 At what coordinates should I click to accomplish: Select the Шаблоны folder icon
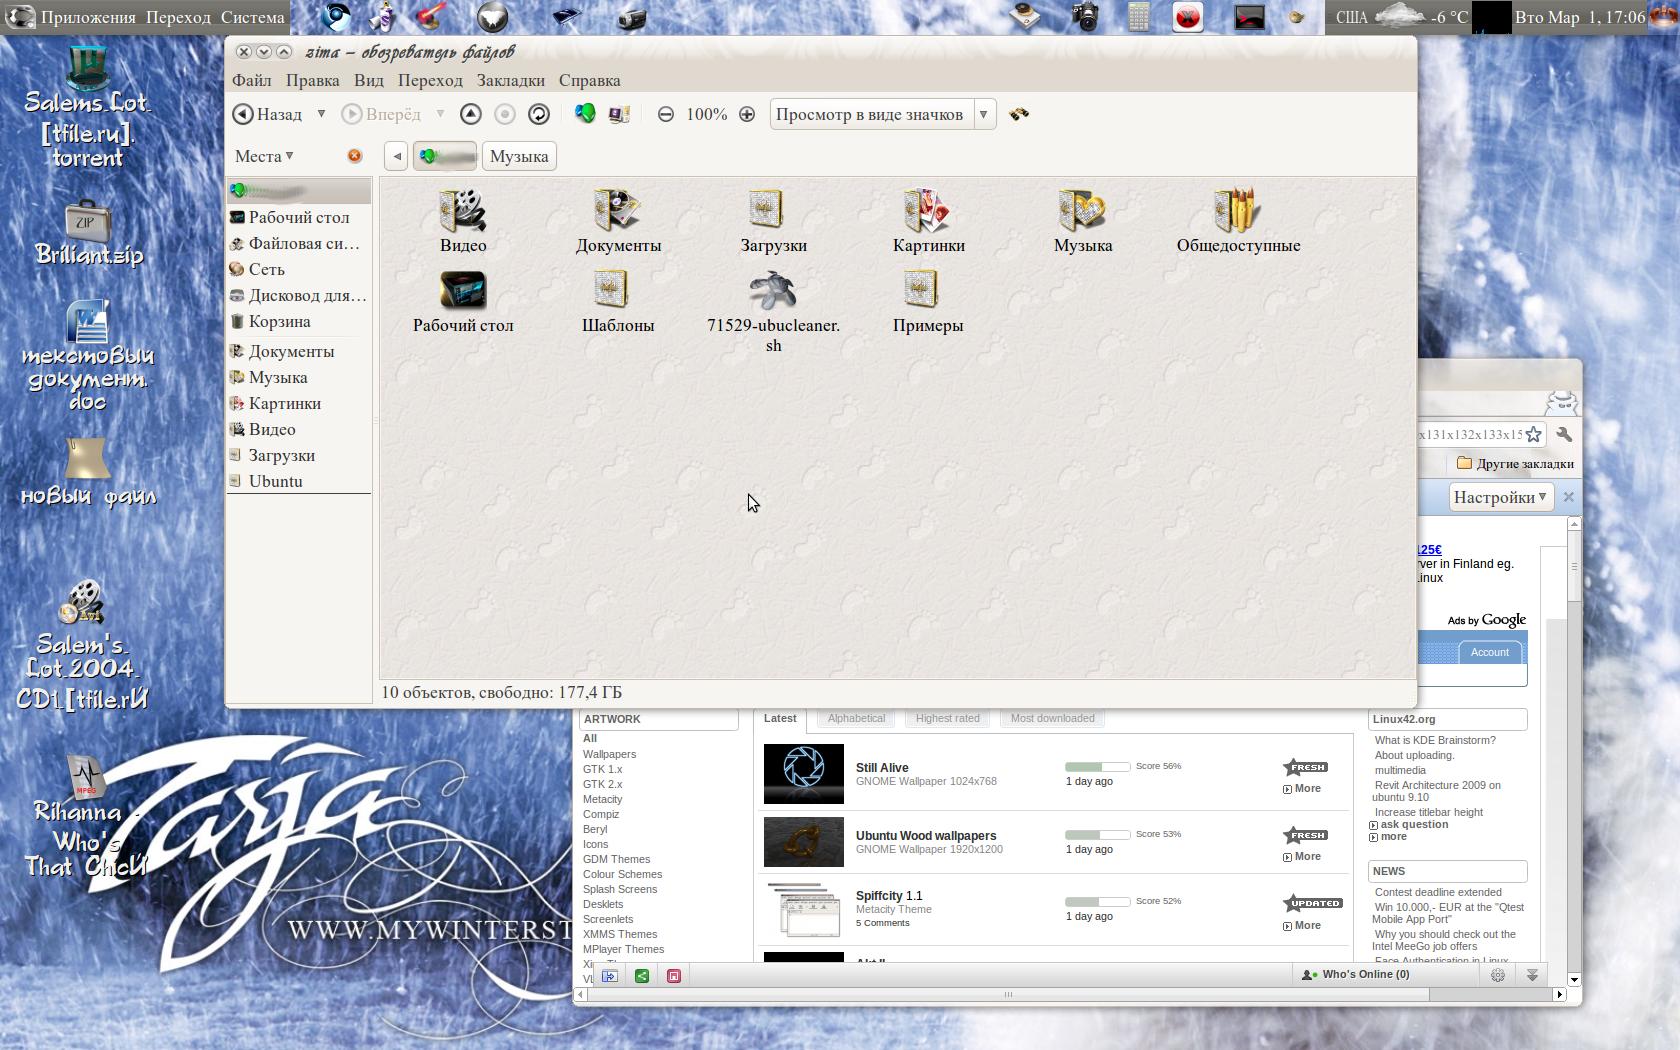(x=618, y=302)
